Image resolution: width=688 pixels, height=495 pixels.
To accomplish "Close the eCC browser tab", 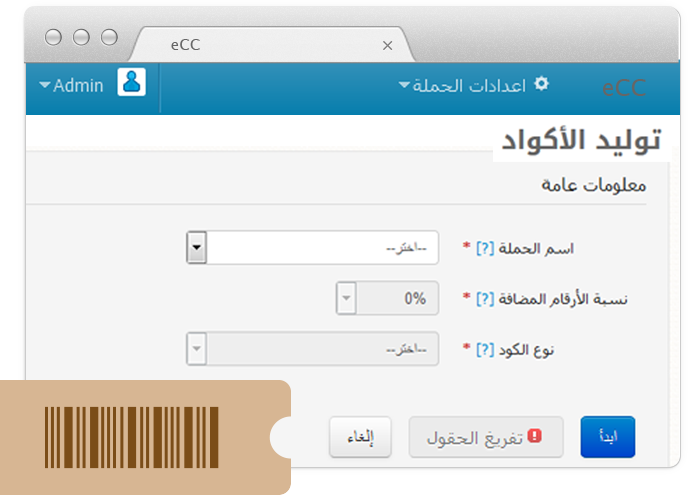I will (x=387, y=45).
